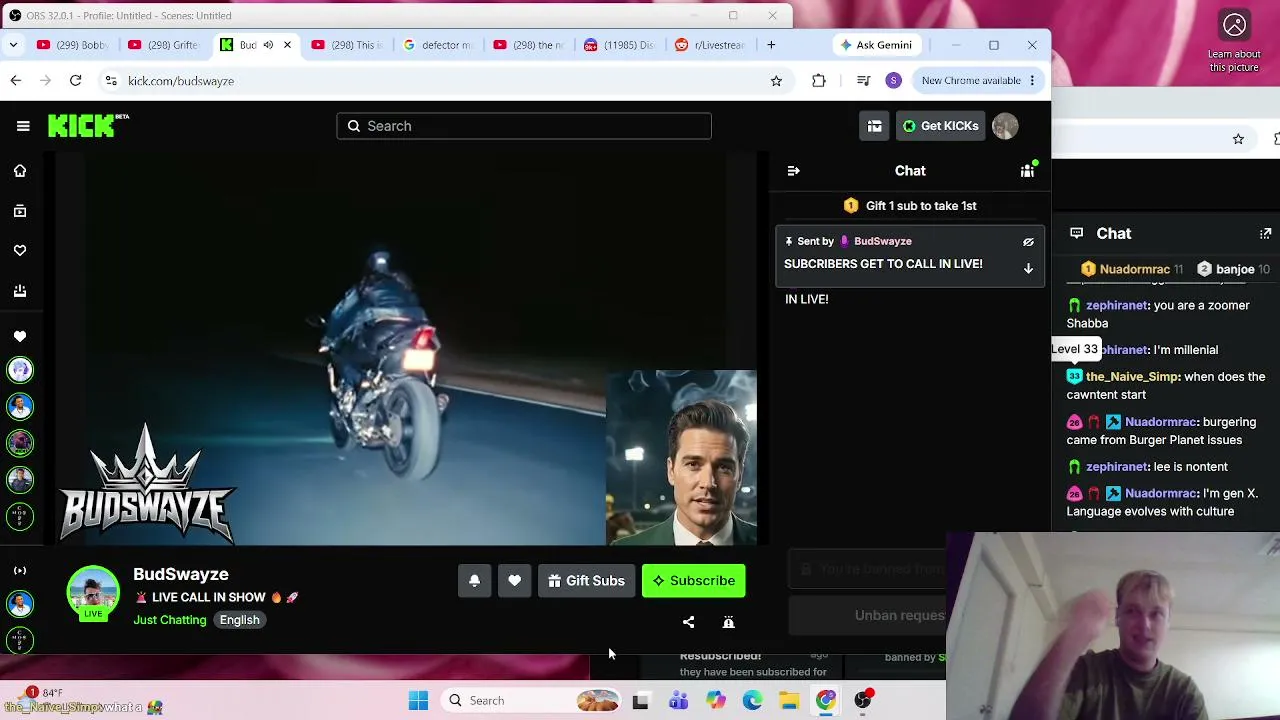
Task: Click the 'Gift 1 sub to take 1st' banner
Action: click(x=910, y=206)
